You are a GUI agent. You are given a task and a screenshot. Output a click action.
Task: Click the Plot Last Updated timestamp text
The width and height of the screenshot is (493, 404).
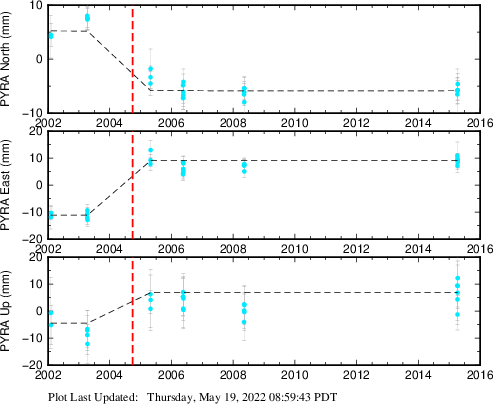point(193,397)
